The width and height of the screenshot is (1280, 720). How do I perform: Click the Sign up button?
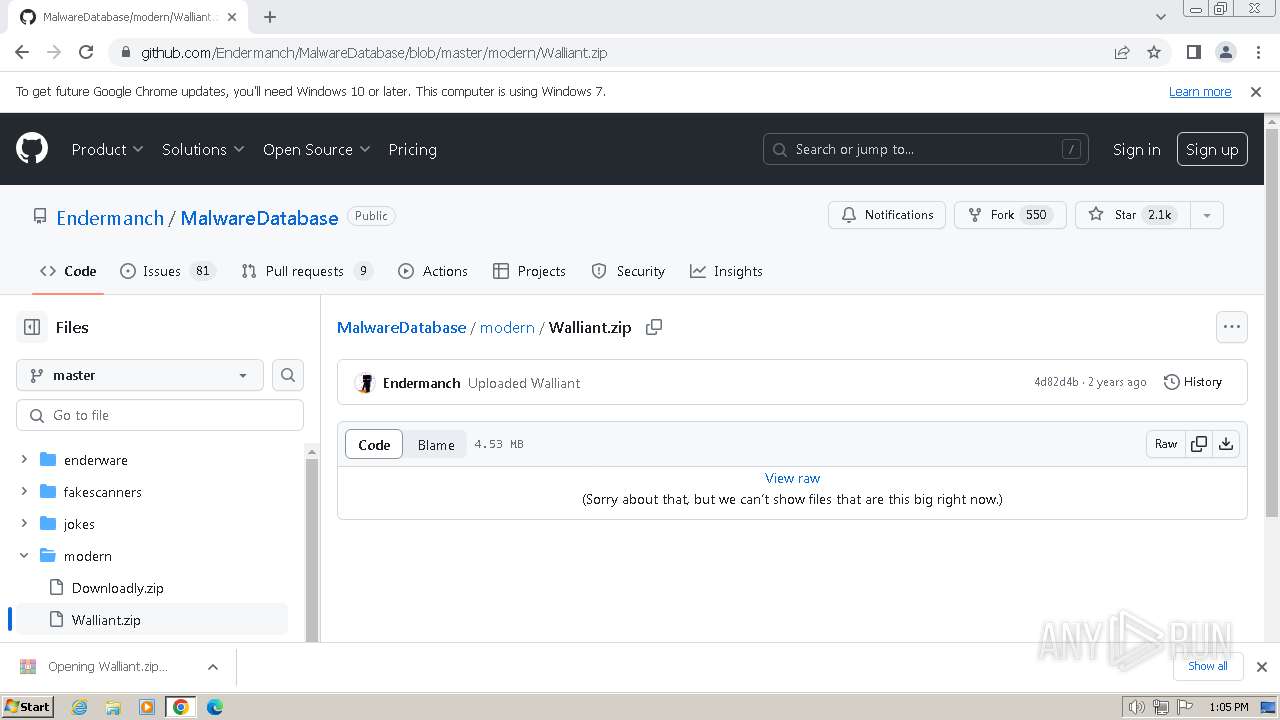1212,149
